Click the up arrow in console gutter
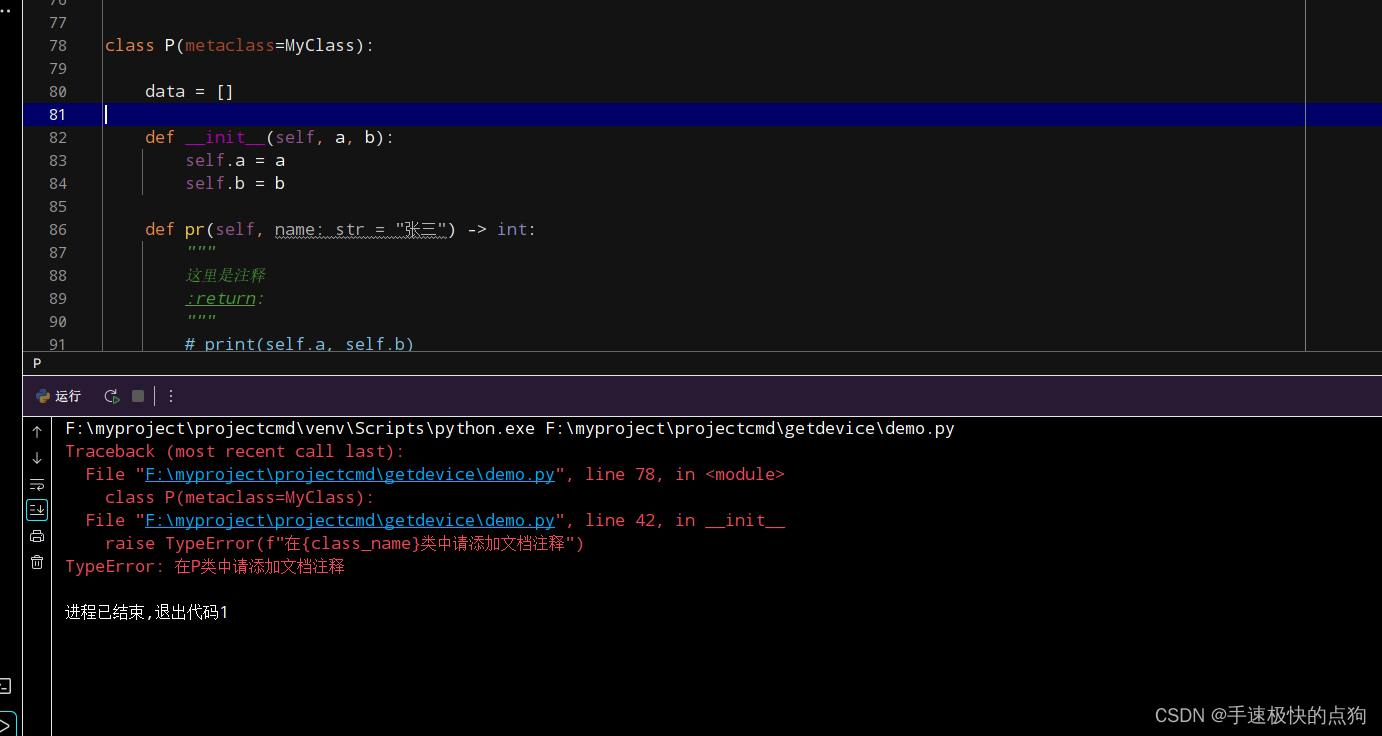The height and width of the screenshot is (736, 1382). pyautogui.click(x=37, y=432)
